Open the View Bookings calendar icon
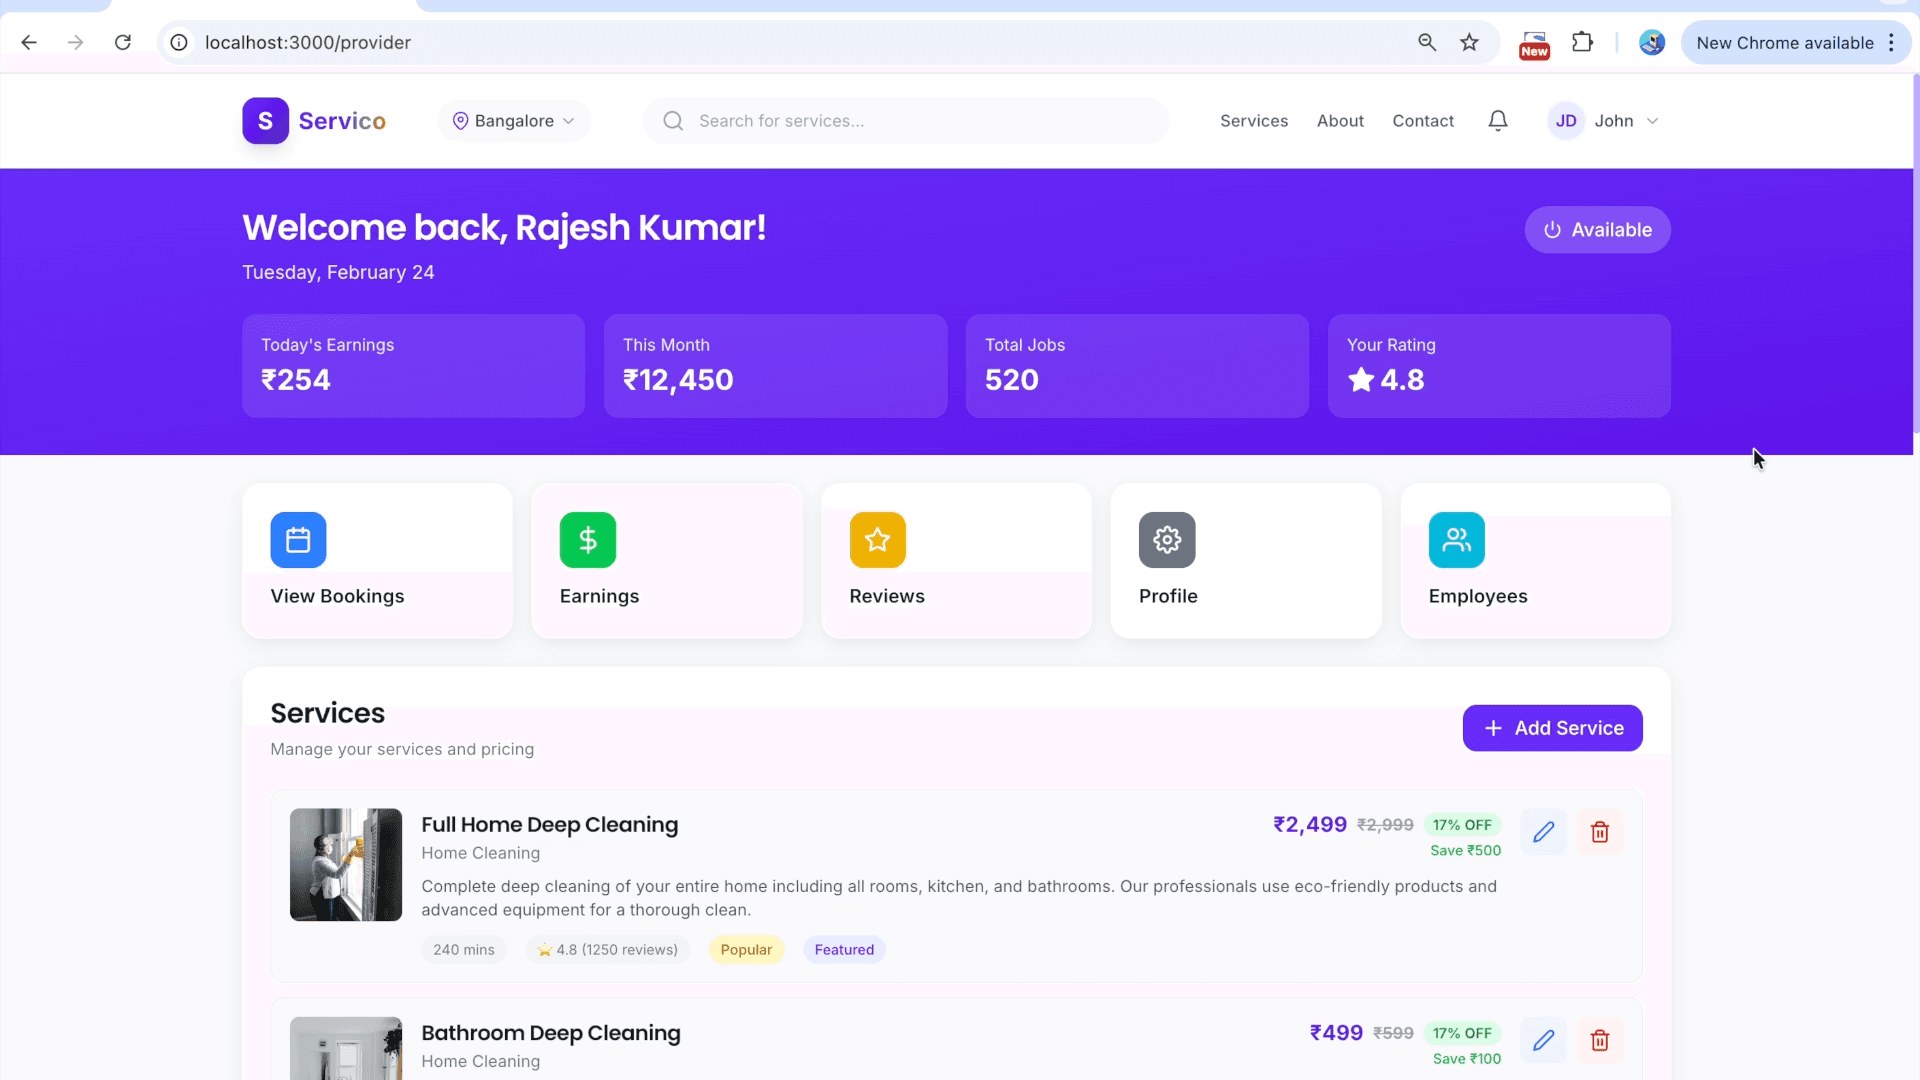Viewport: 1920px width, 1080px height. click(x=298, y=540)
